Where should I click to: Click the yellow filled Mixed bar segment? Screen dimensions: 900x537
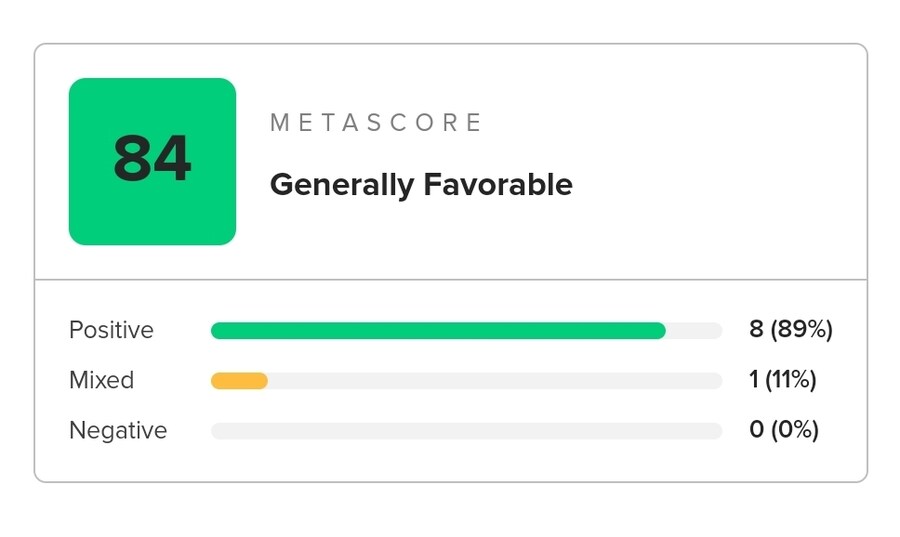pyautogui.click(x=239, y=381)
